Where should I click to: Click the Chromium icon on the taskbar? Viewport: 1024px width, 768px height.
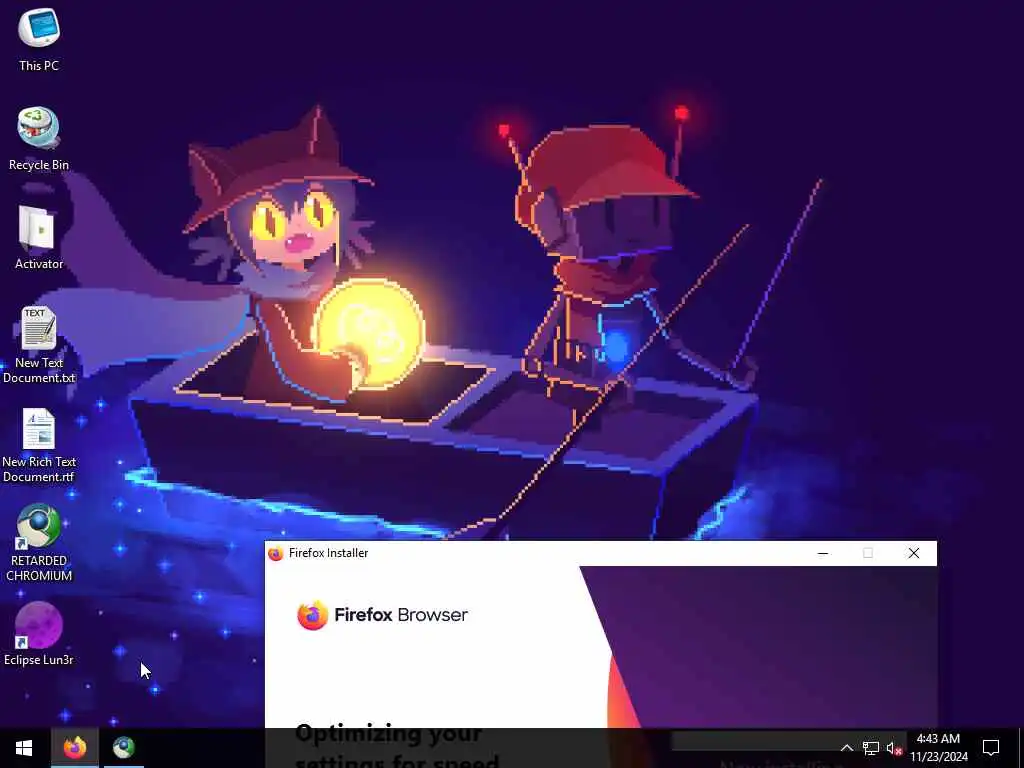123,748
